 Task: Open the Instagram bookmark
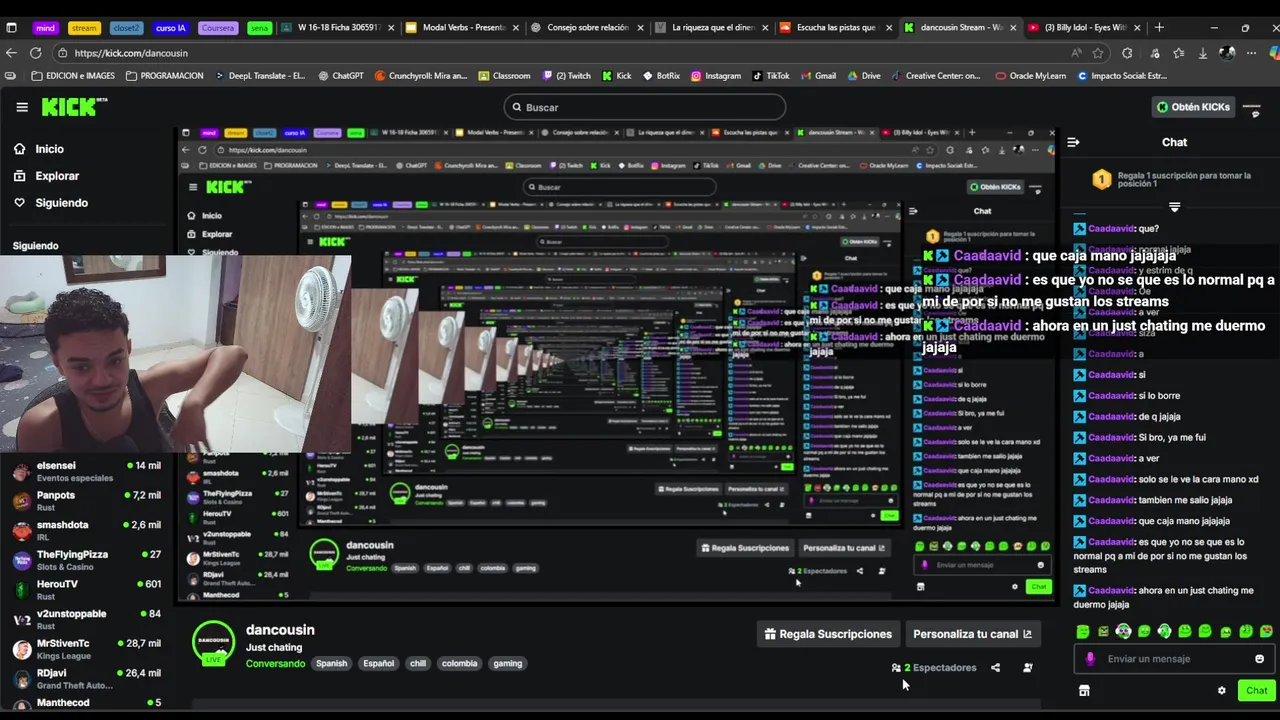[x=716, y=76]
